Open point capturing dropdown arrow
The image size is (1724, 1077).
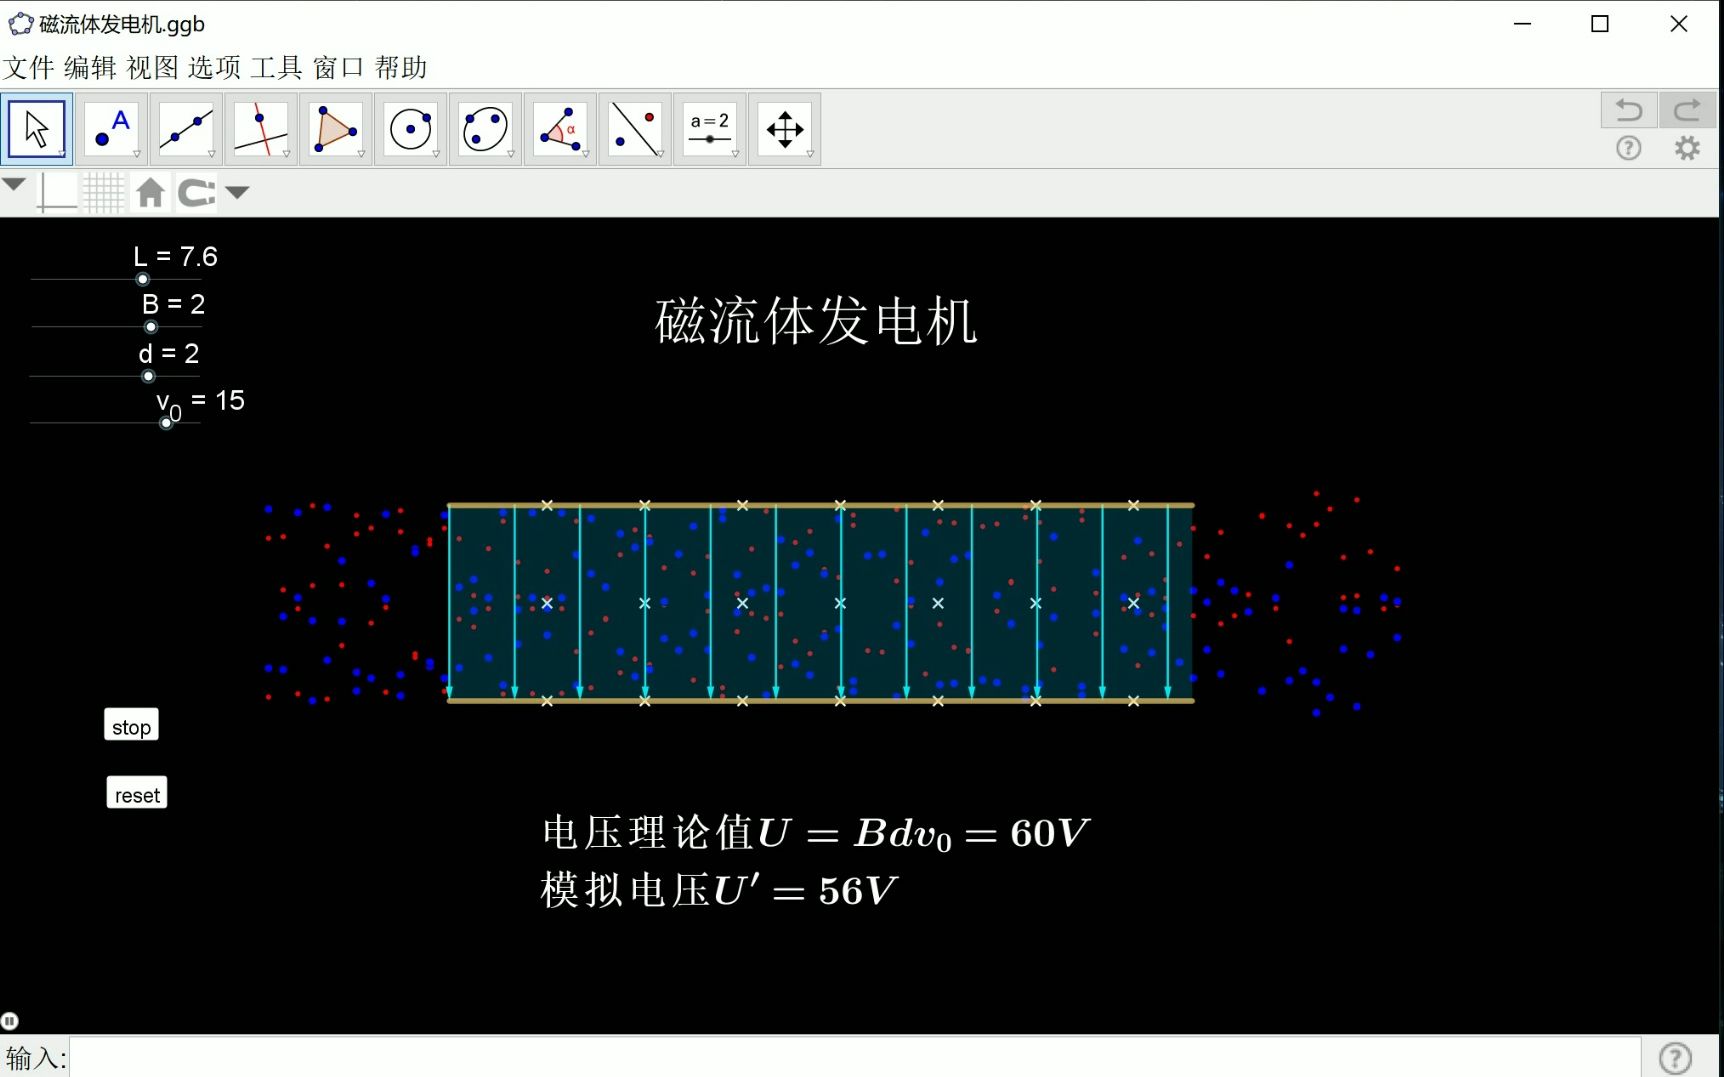click(x=237, y=192)
